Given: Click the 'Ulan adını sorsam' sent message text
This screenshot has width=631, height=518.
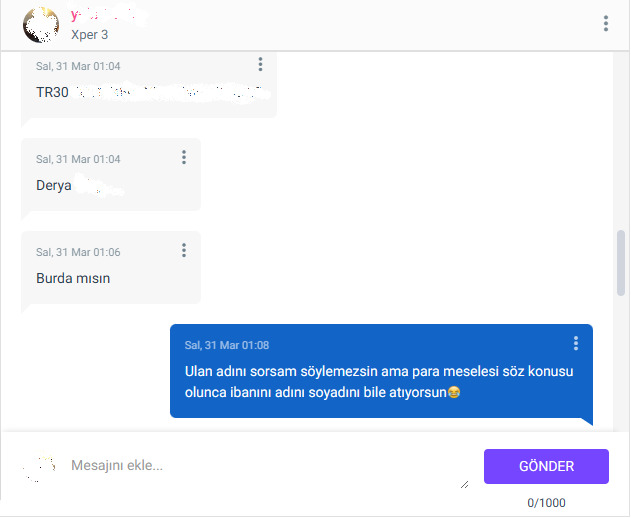Looking at the screenshot, I should point(379,382).
